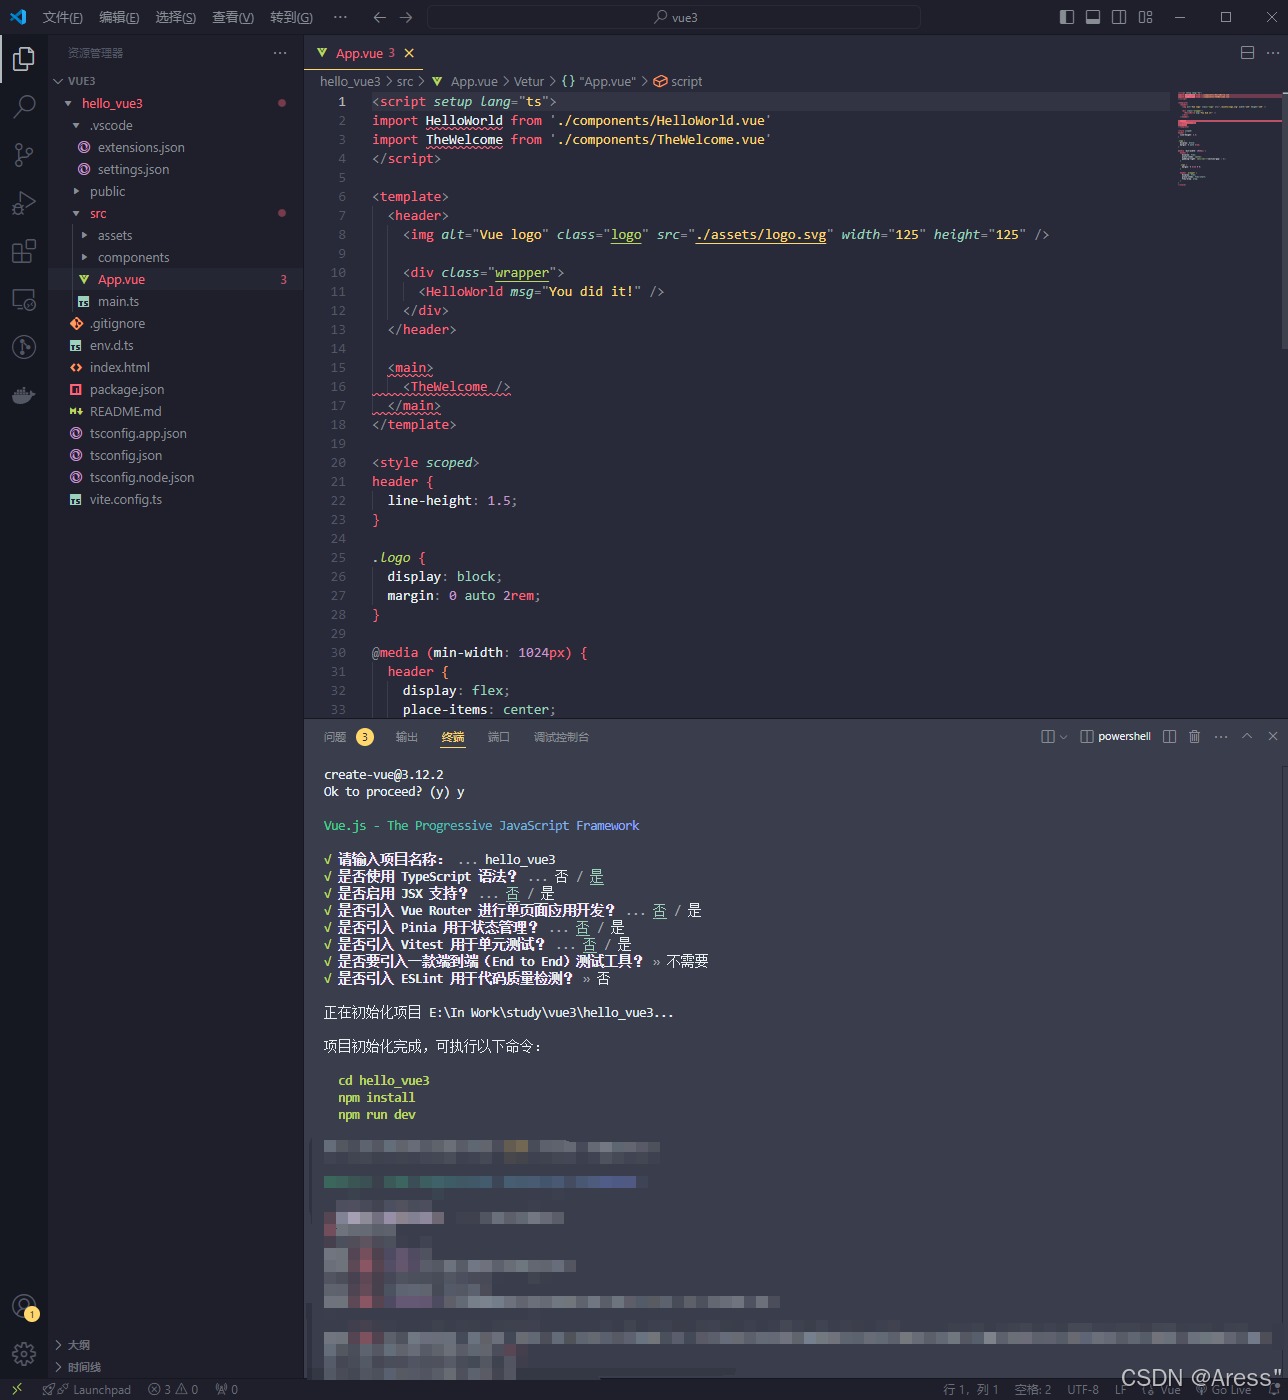The height and width of the screenshot is (1400, 1288).
Task: Toggle bottom panel visibility
Action: coord(1093,17)
